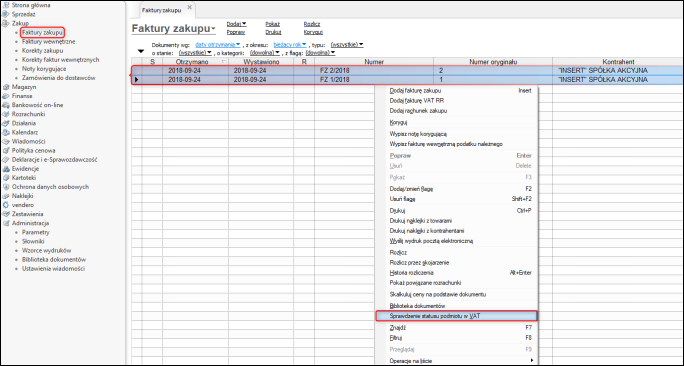
Task: Choose 'Dodaj fakturę zakupu' in context menu
Action: click(x=456, y=91)
